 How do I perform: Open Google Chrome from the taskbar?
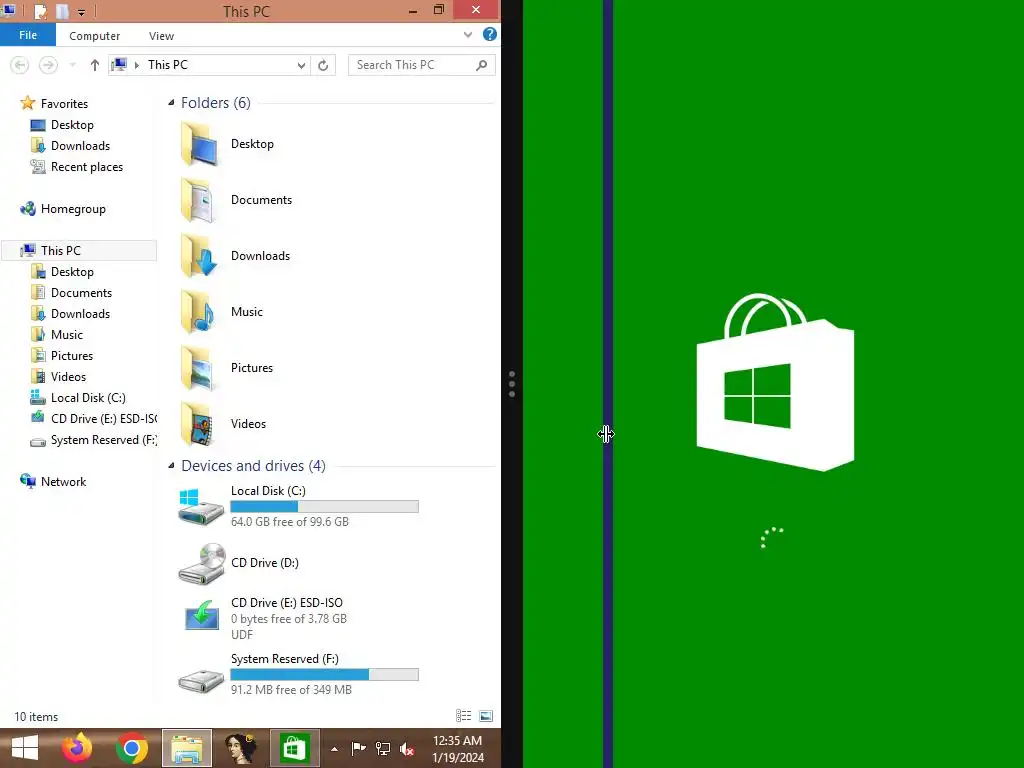click(x=131, y=748)
